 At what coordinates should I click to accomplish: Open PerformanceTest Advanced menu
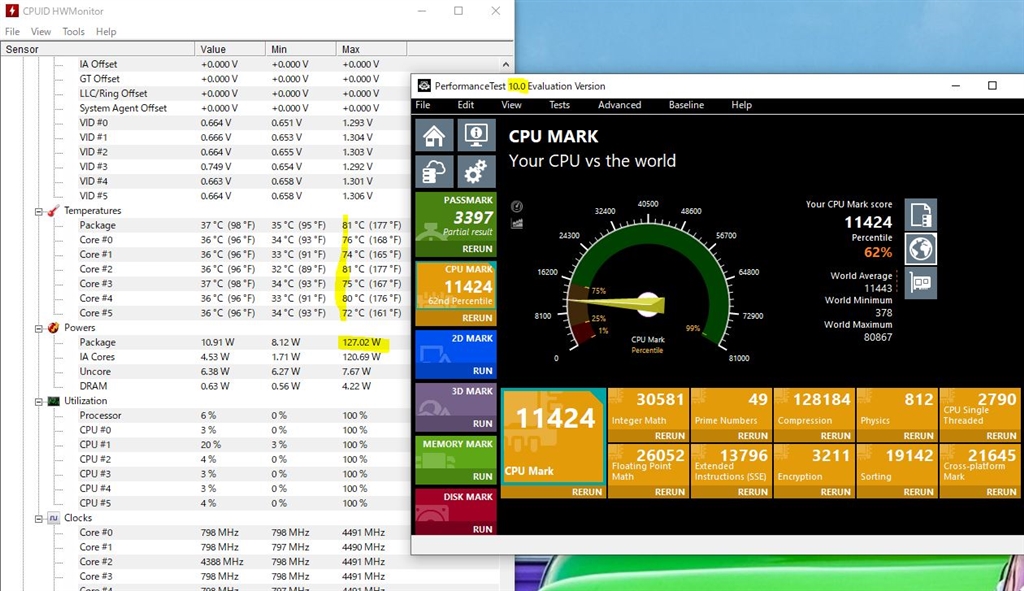(619, 104)
